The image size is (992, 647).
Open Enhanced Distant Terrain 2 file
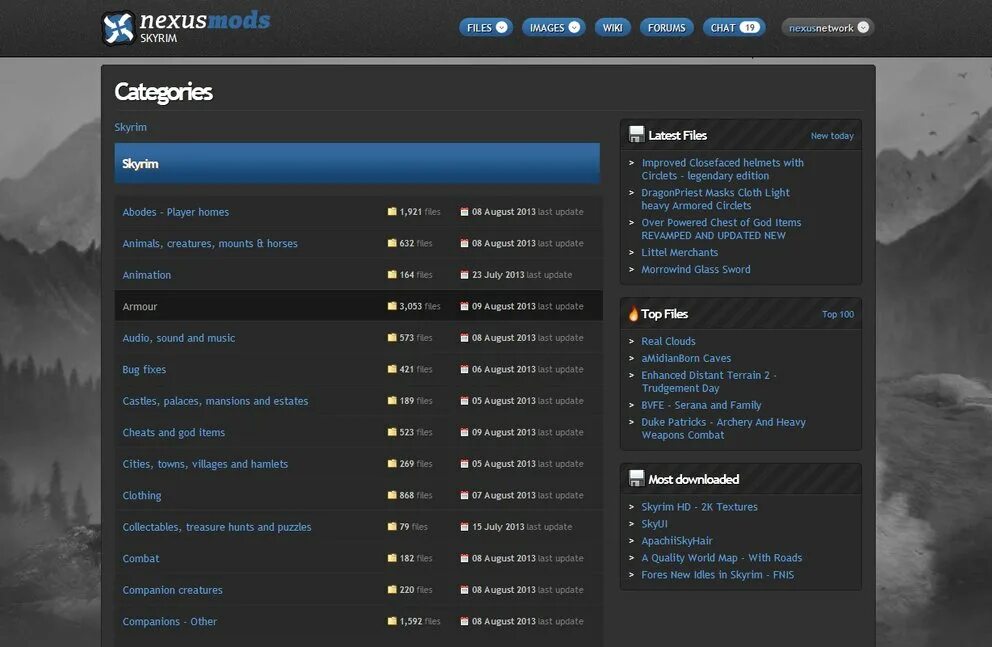709,381
